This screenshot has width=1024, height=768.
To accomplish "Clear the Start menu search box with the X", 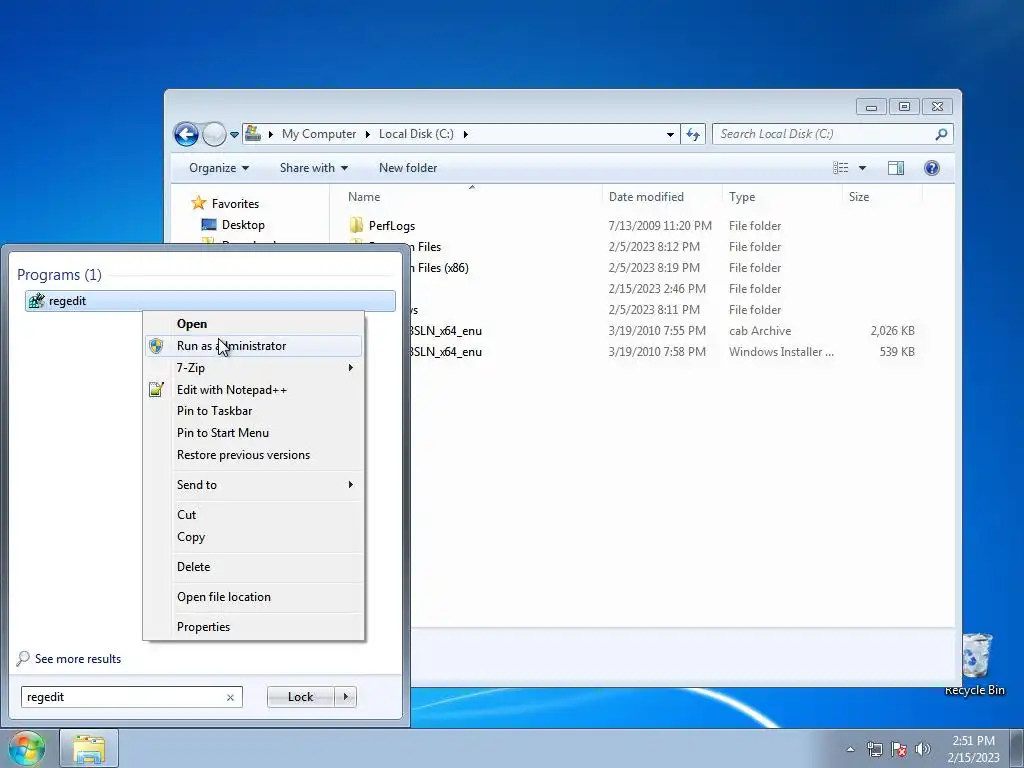I will (230, 697).
